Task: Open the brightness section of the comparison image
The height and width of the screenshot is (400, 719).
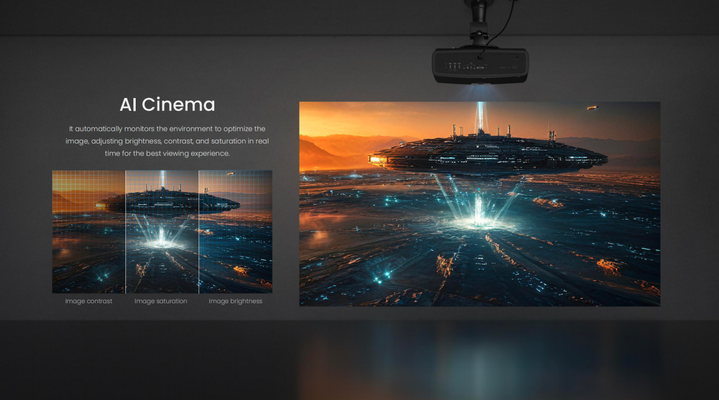Action: 235,250
